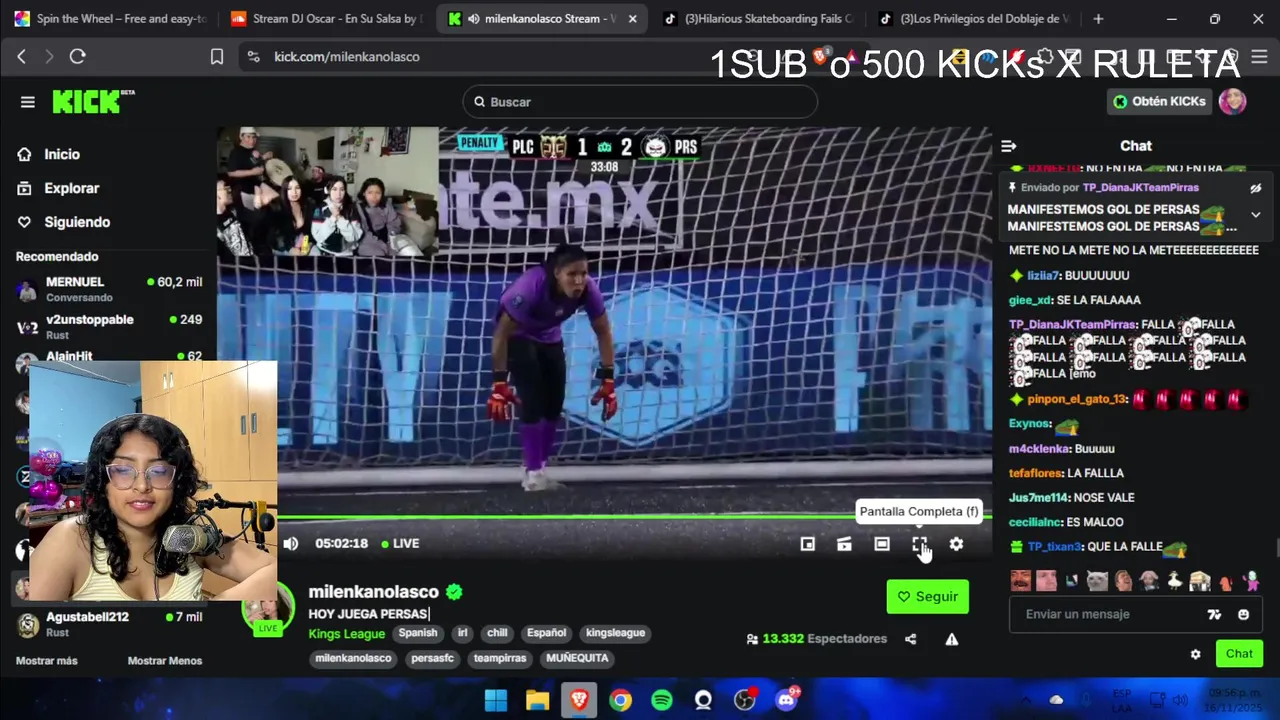Screen dimensions: 1280x720
Task: Open the milenkanolasco streamer avatar
Action: click(268, 606)
